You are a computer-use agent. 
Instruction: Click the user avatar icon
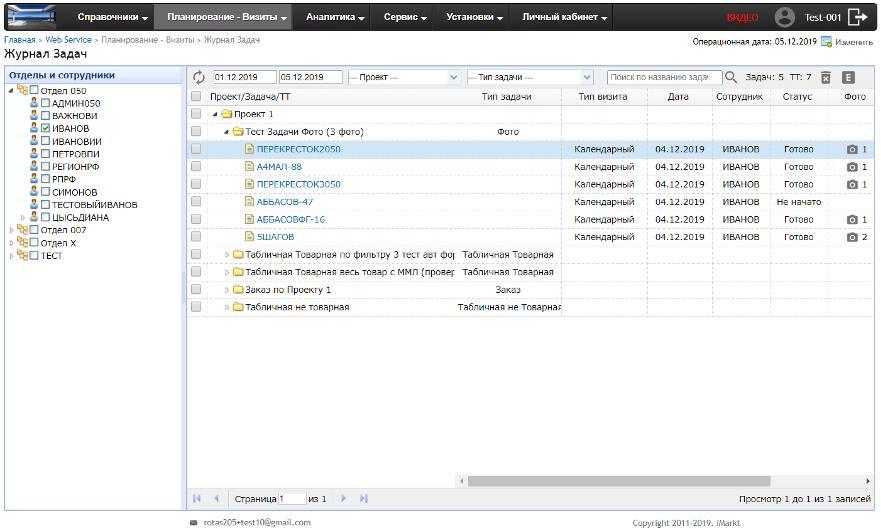(x=784, y=17)
